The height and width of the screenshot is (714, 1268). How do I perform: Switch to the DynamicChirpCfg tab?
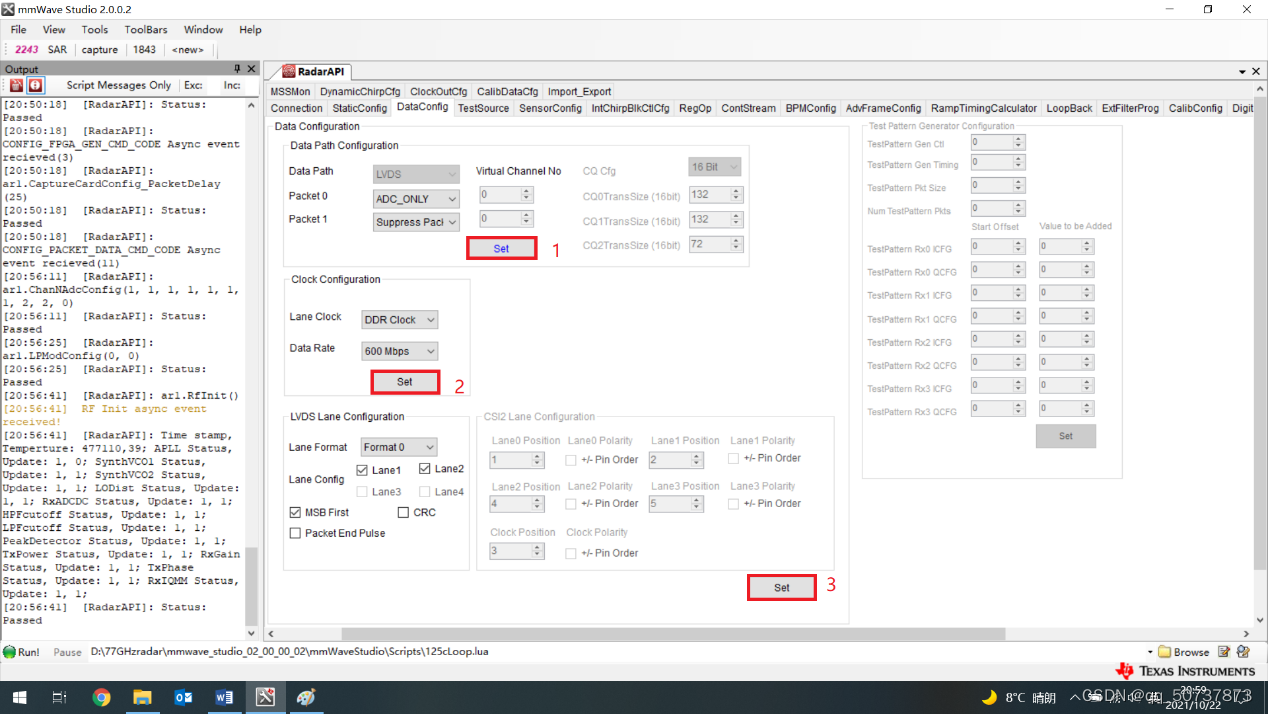(360, 91)
